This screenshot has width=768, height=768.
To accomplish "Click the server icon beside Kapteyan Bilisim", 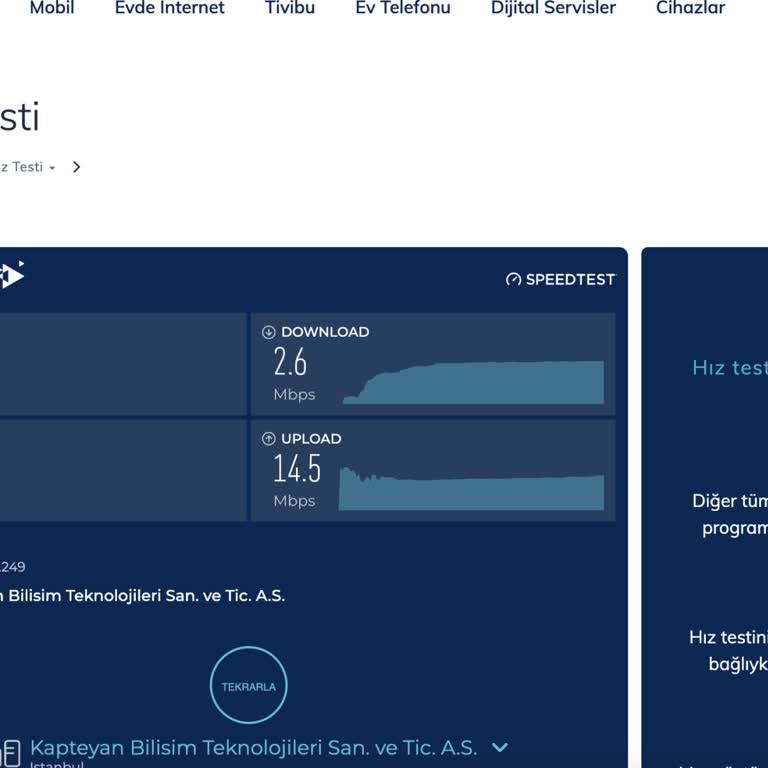I will point(10,752).
